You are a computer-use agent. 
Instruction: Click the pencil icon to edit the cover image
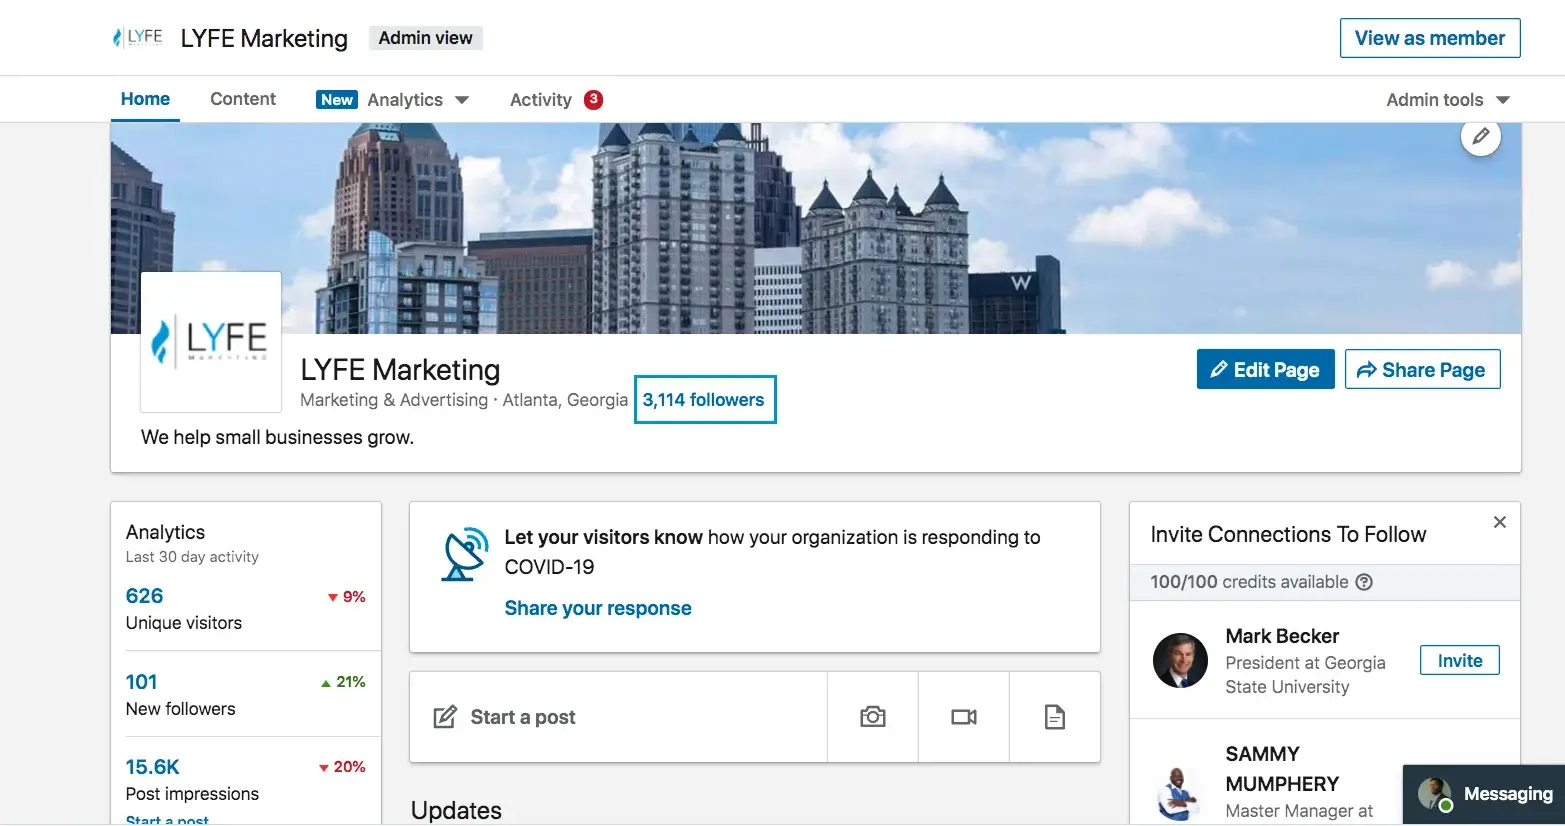tap(1481, 136)
